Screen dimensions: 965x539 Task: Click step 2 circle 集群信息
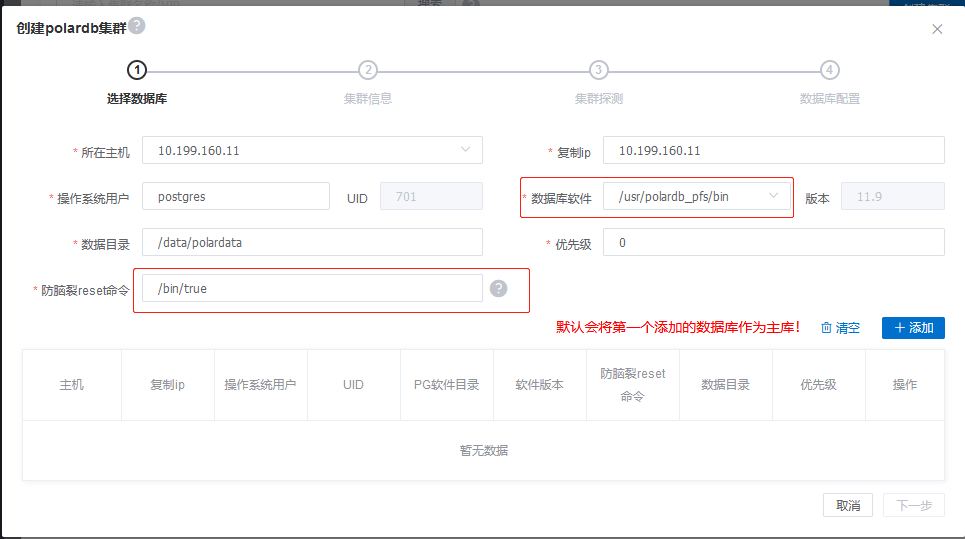coord(368,70)
